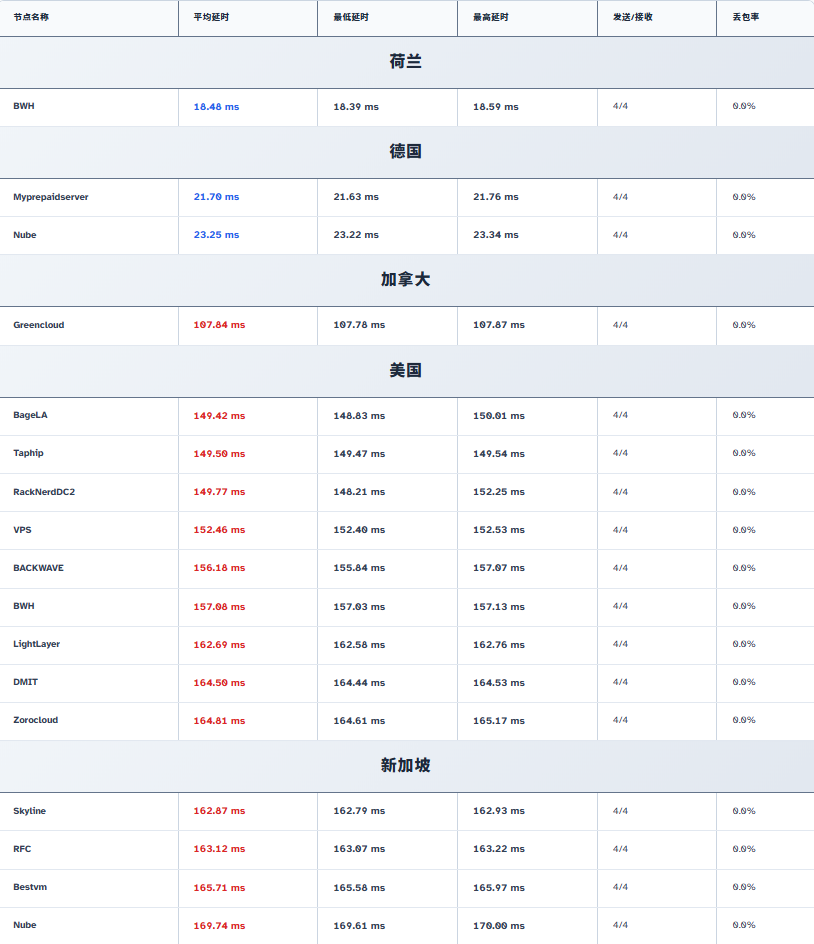The width and height of the screenshot is (814, 944).
Task: Click the 18.48 ms average latency value
Action: coord(216,107)
